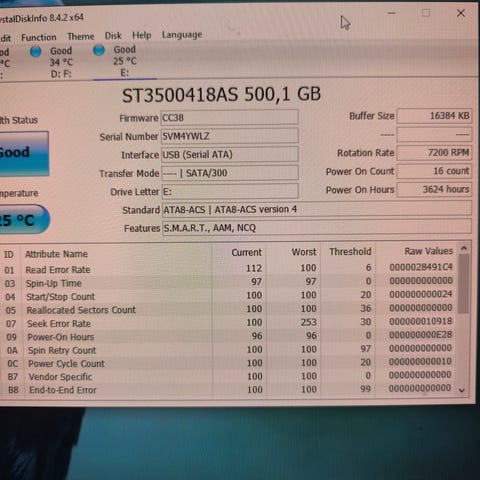Click the Power On Count value 16 count
Image resolution: width=480 pixels, height=480 pixels.
point(434,171)
